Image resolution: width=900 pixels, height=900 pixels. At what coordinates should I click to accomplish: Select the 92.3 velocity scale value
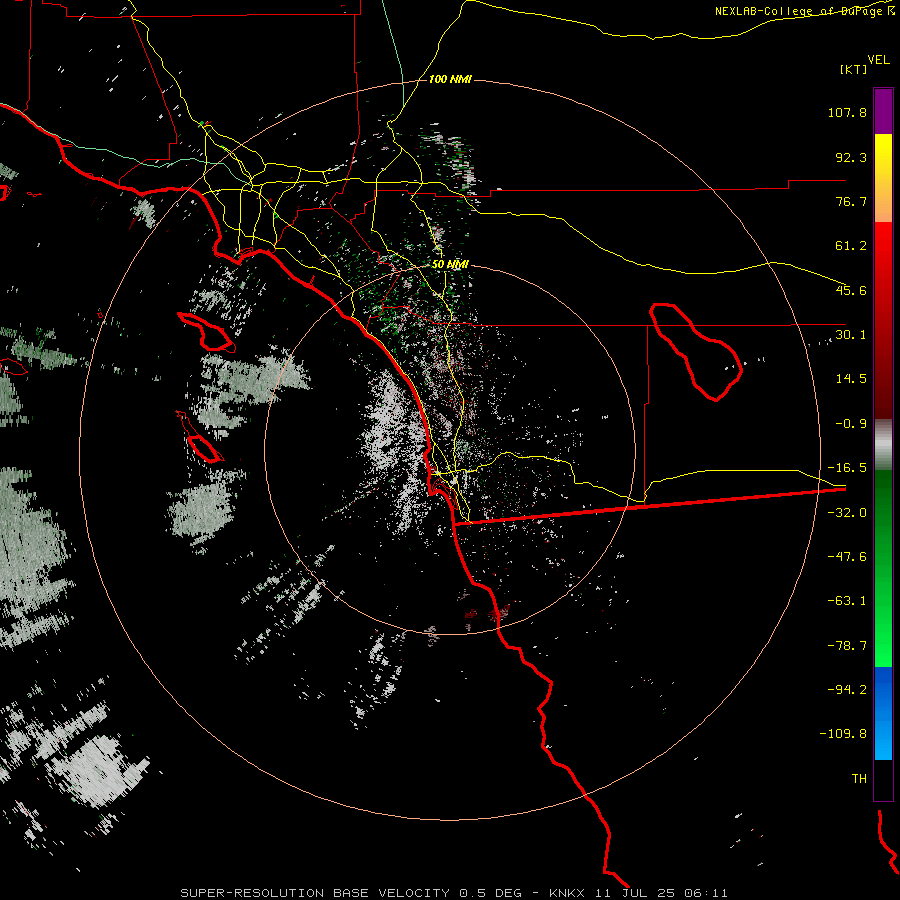coord(851,157)
